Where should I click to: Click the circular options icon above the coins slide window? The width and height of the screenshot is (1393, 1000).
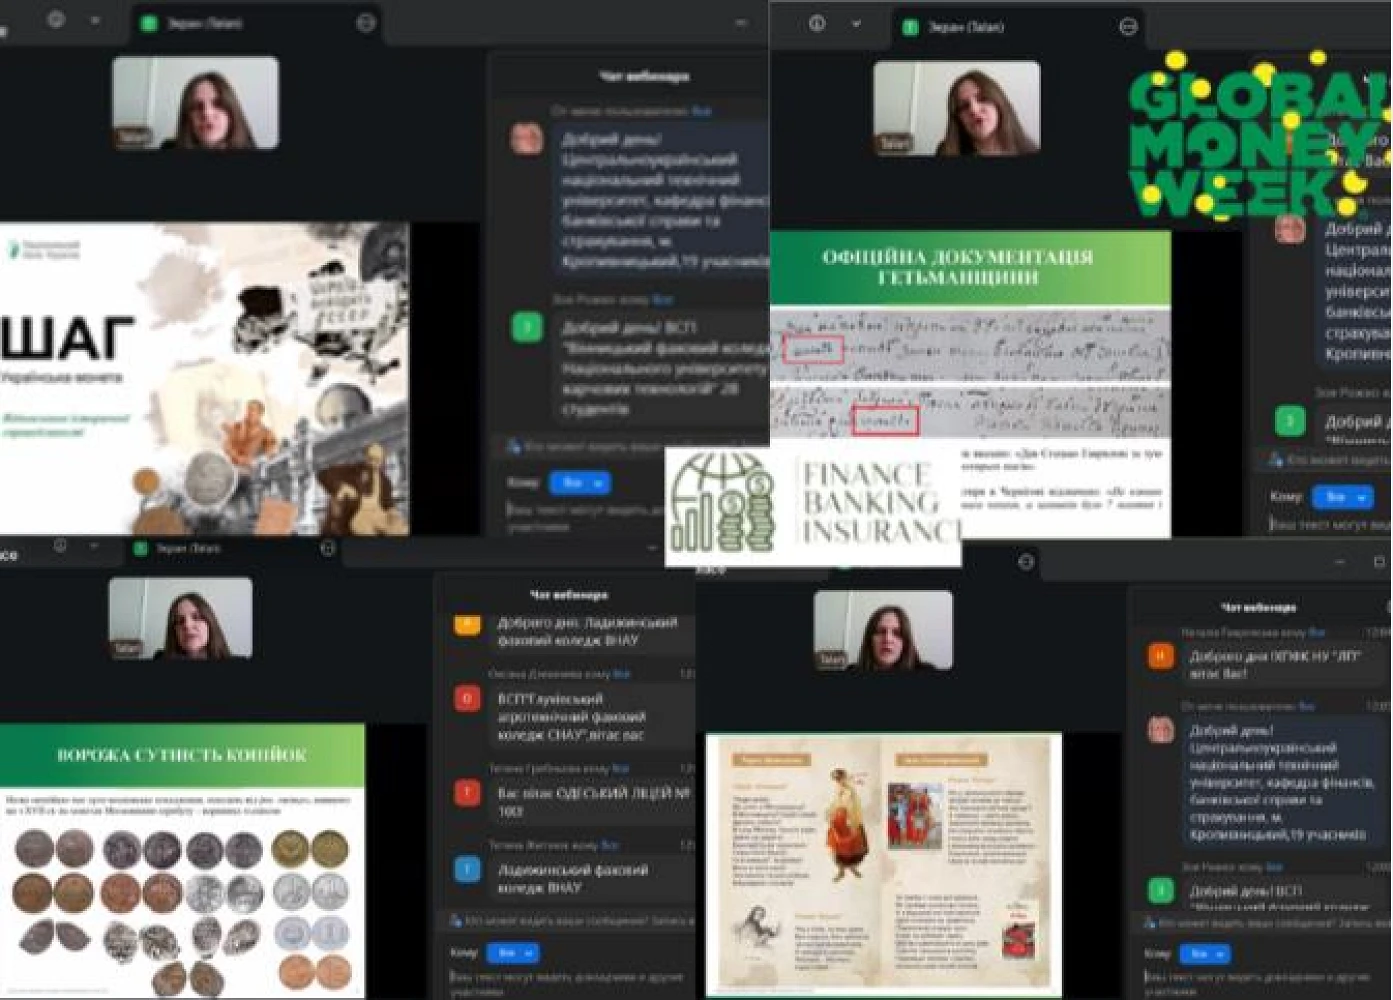click(327, 548)
